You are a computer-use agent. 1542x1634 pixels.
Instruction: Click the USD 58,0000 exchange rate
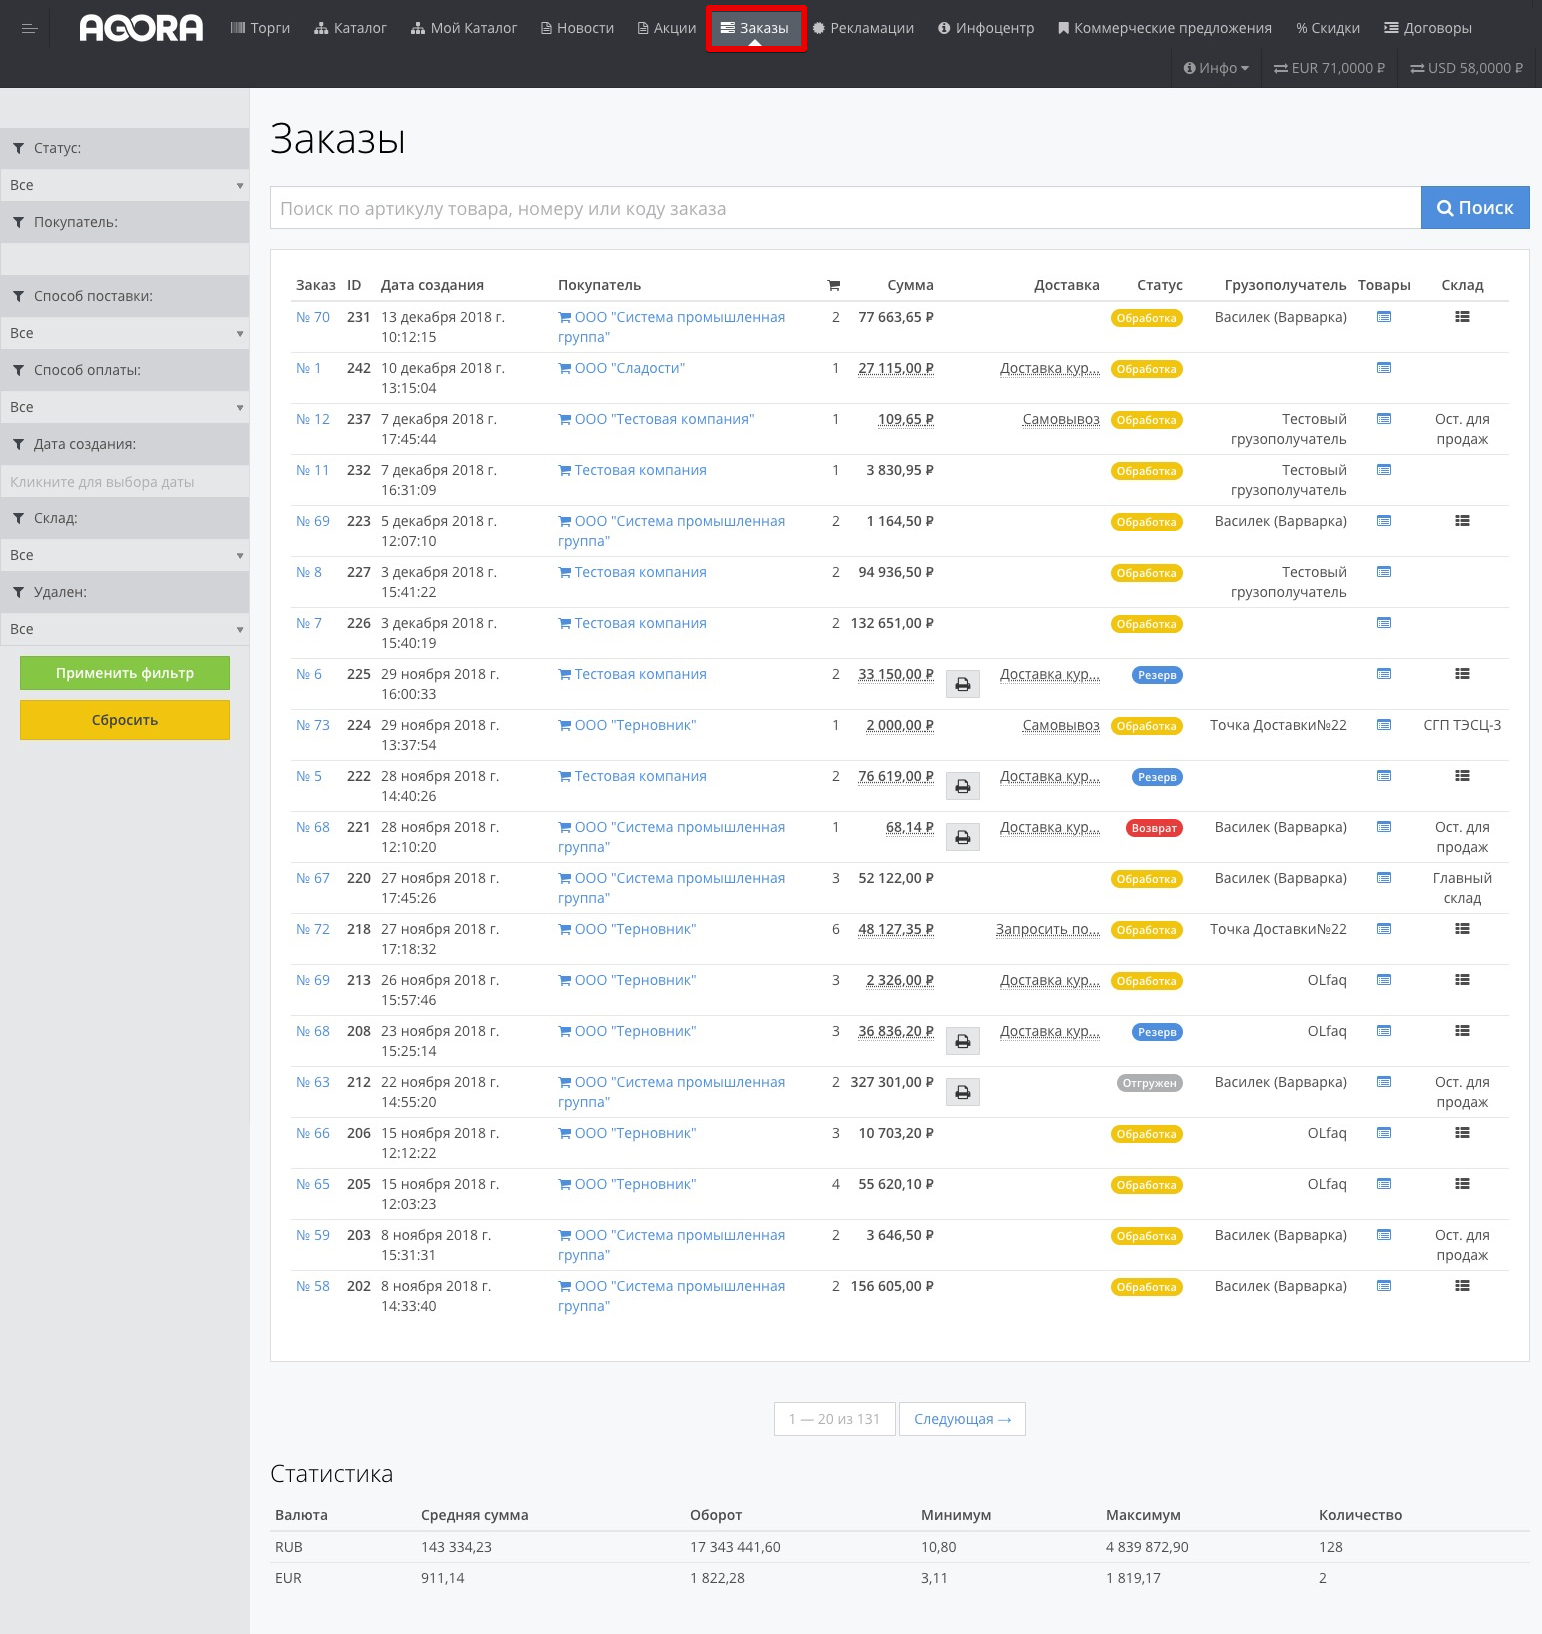[x=1466, y=68]
